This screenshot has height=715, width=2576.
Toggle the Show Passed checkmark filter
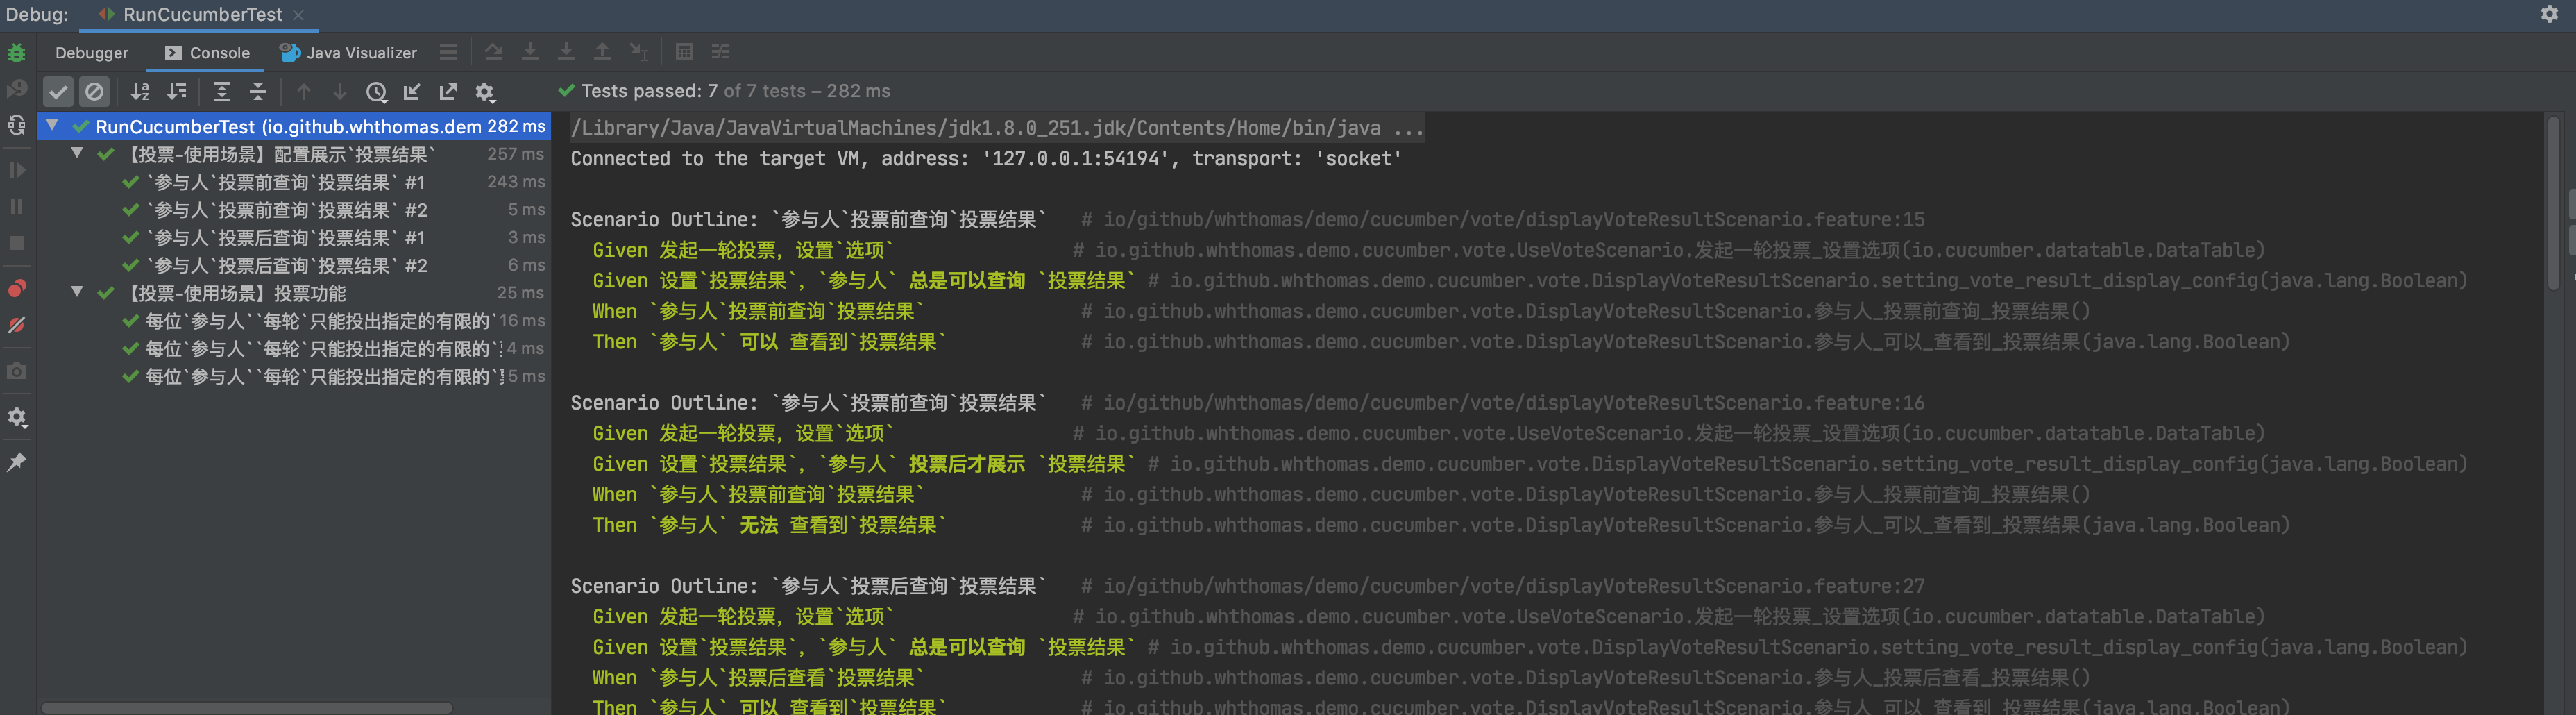click(58, 92)
